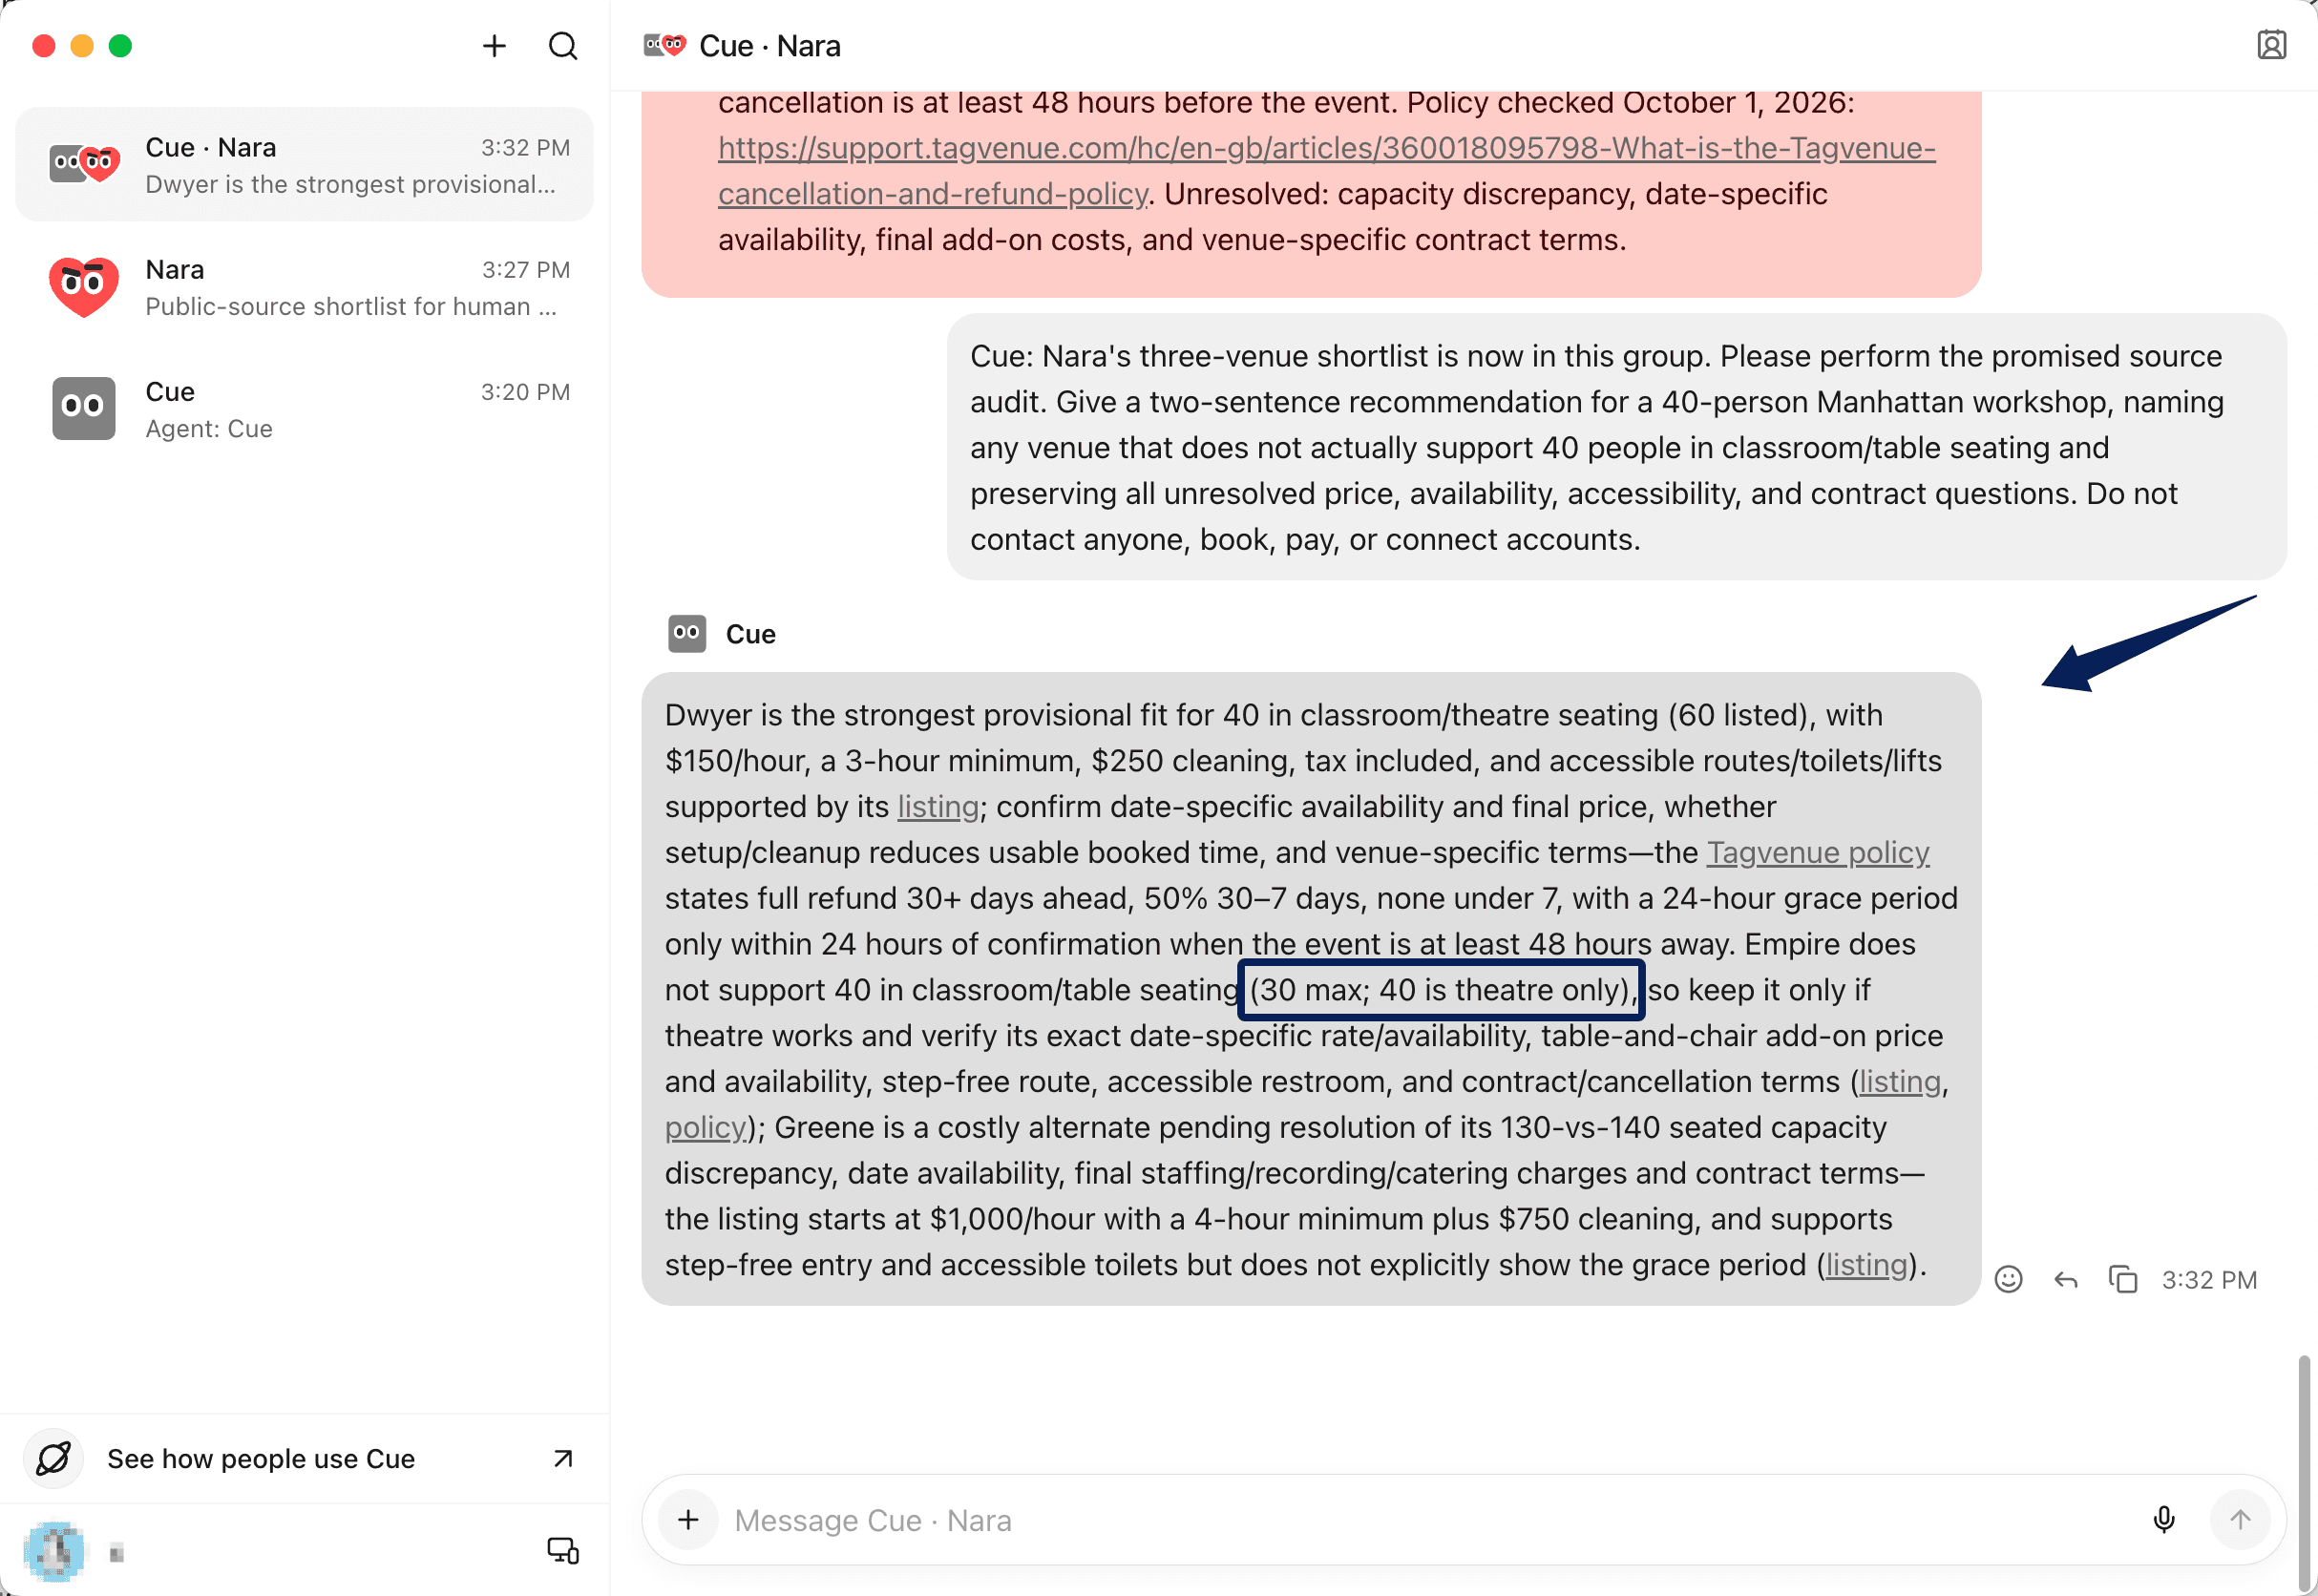Viewport: 2318px width, 1596px height.
Task: Open the devices icon at sidebar bottom
Action: click(563, 1550)
